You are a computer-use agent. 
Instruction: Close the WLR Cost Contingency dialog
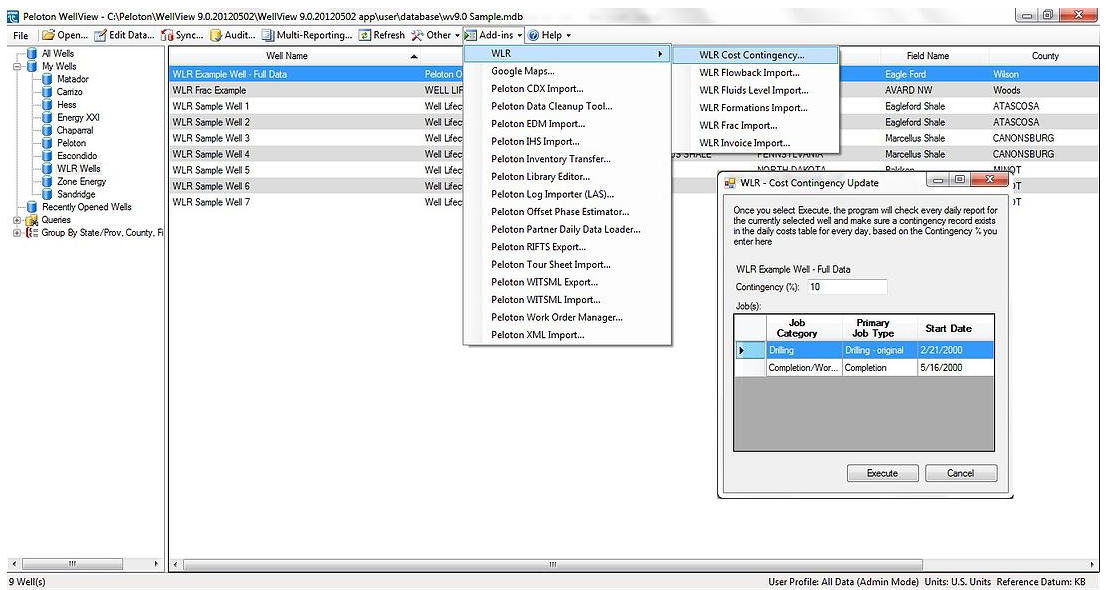[x=989, y=181]
